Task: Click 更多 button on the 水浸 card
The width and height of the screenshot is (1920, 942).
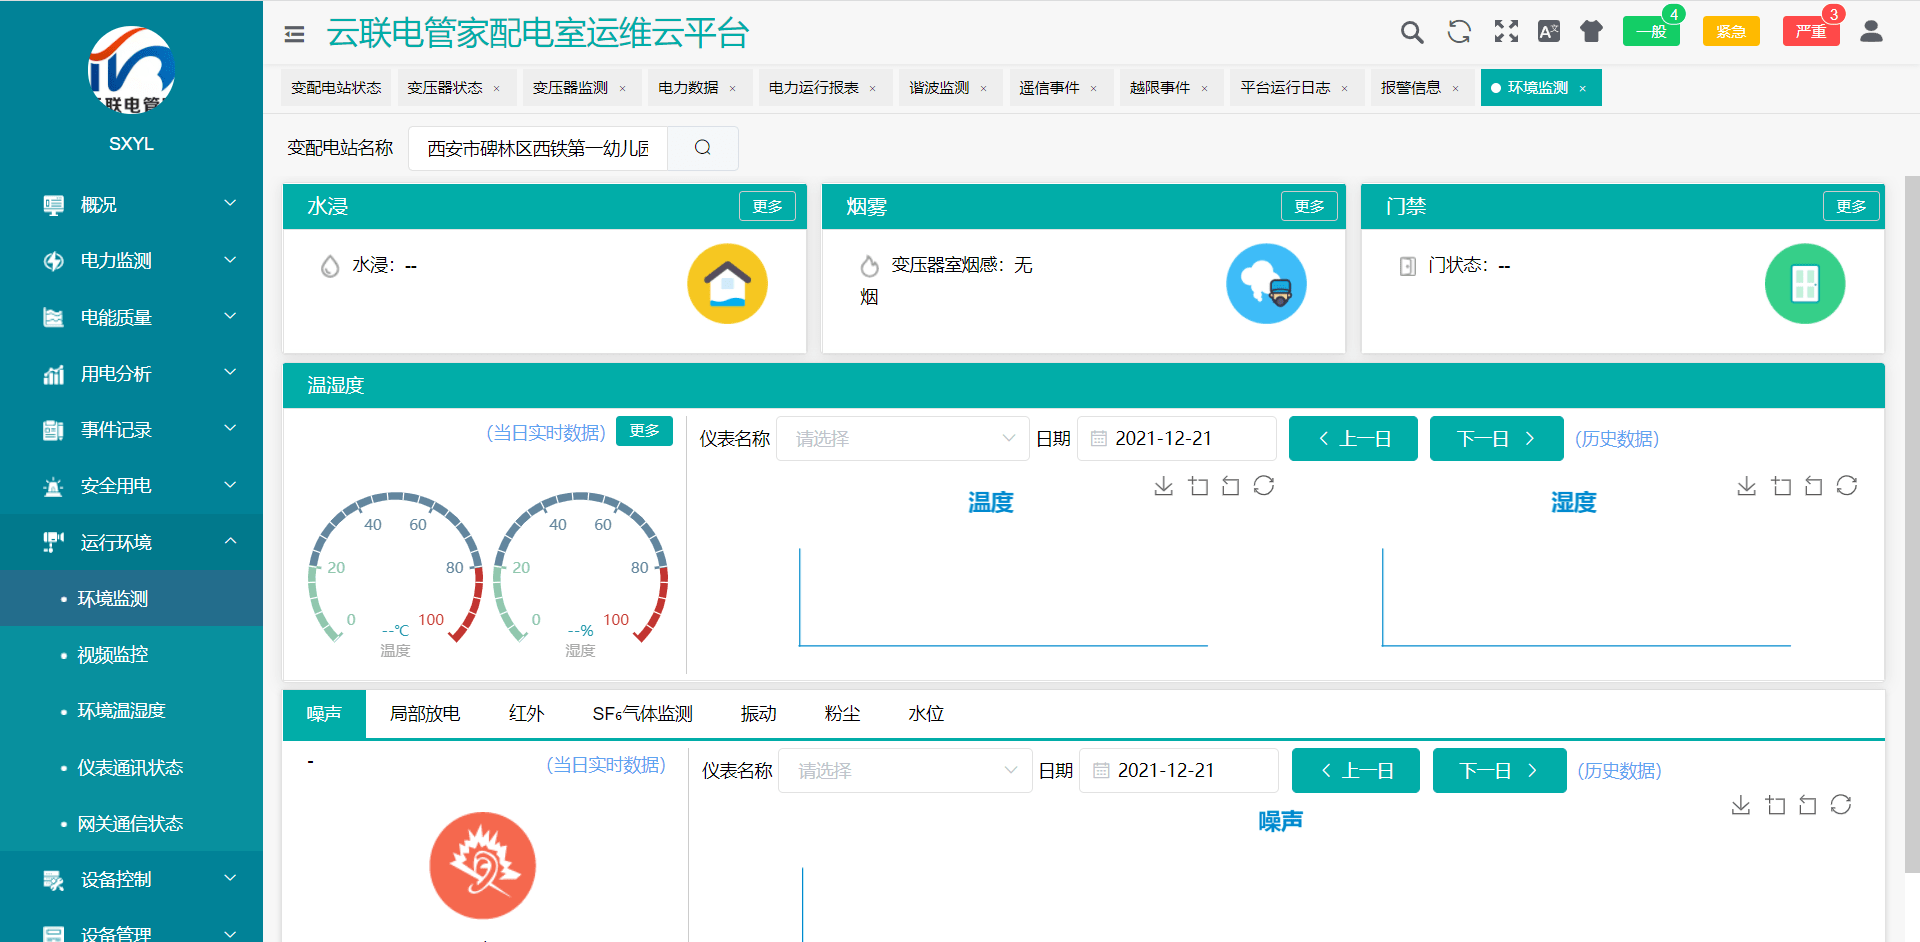Action: tap(767, 206)
